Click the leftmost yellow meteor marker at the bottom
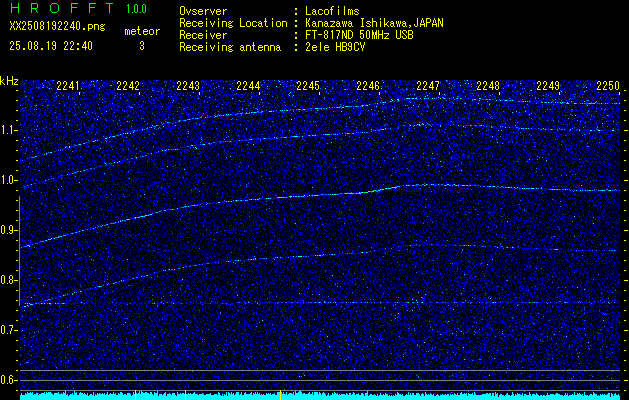The width and height of the screenshot is (629, 400). pyautogui.click(x=136, y=395)
